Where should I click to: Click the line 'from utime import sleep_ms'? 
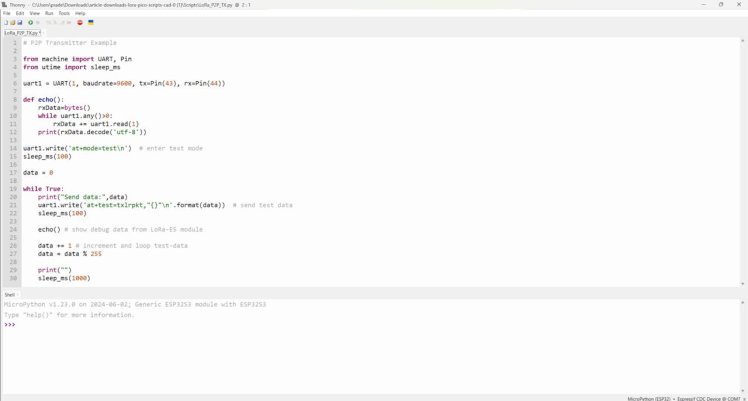point(72,67)
